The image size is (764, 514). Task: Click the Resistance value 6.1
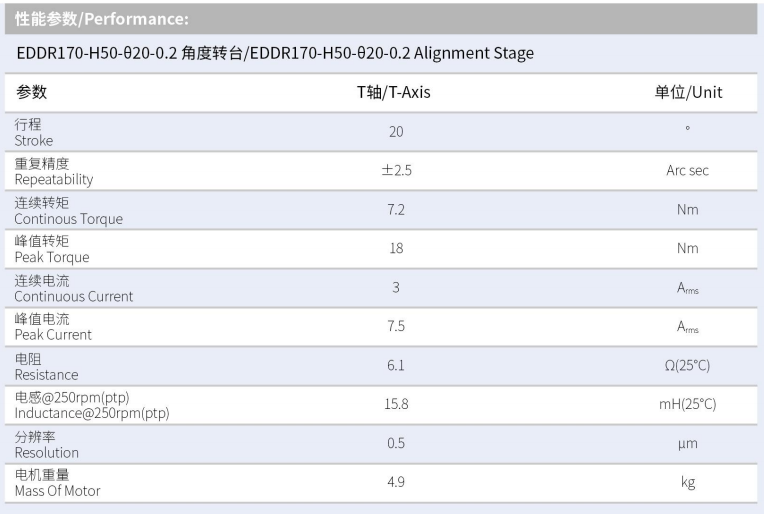tap(395, 366)
